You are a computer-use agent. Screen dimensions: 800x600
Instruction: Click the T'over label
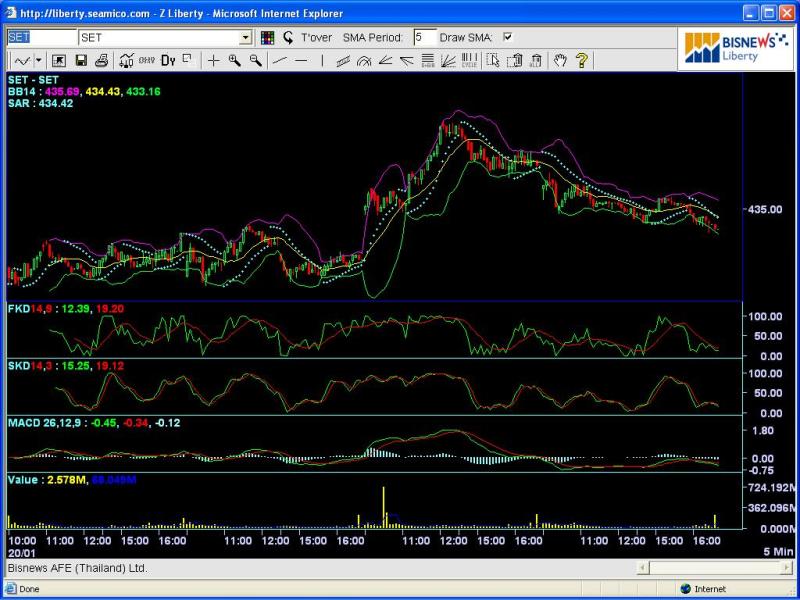[x=316, y=38]
